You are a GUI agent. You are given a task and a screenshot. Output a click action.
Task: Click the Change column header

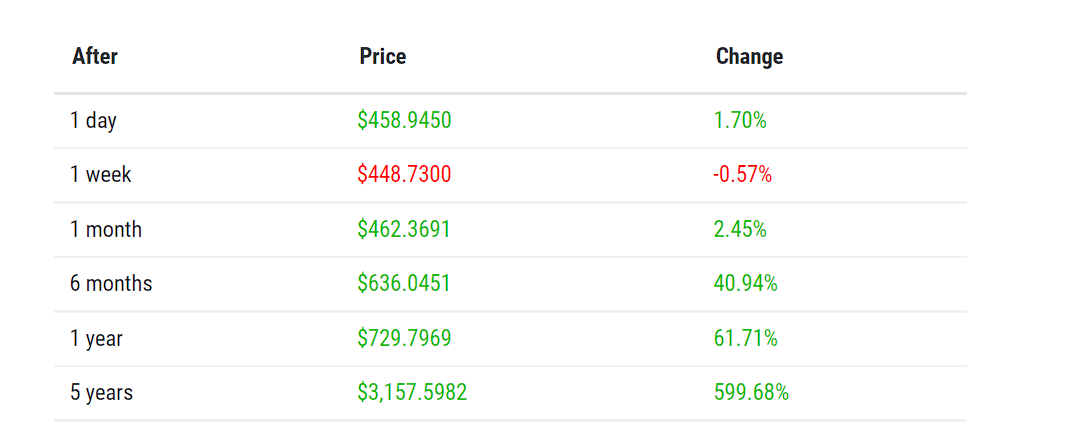(749, 57)
